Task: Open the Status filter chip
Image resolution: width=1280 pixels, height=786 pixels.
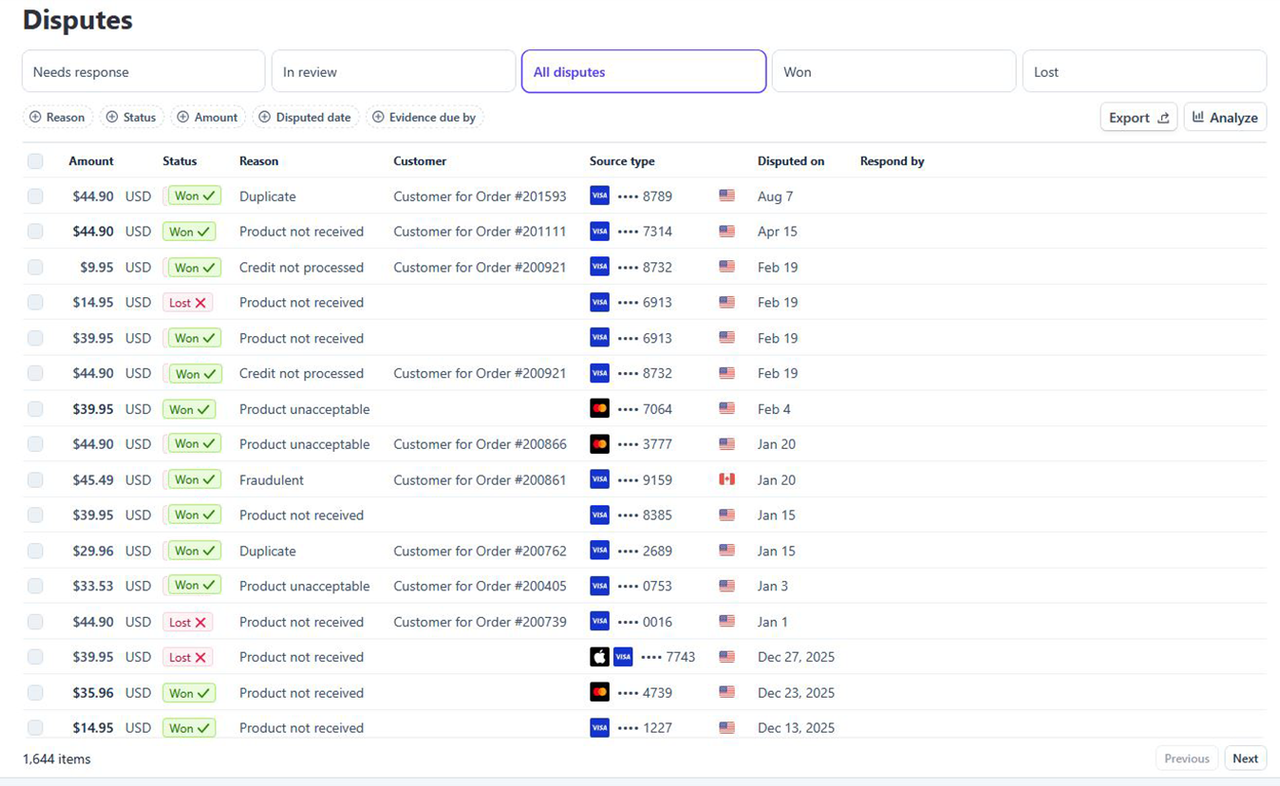Action: click(x=132, y=117)
